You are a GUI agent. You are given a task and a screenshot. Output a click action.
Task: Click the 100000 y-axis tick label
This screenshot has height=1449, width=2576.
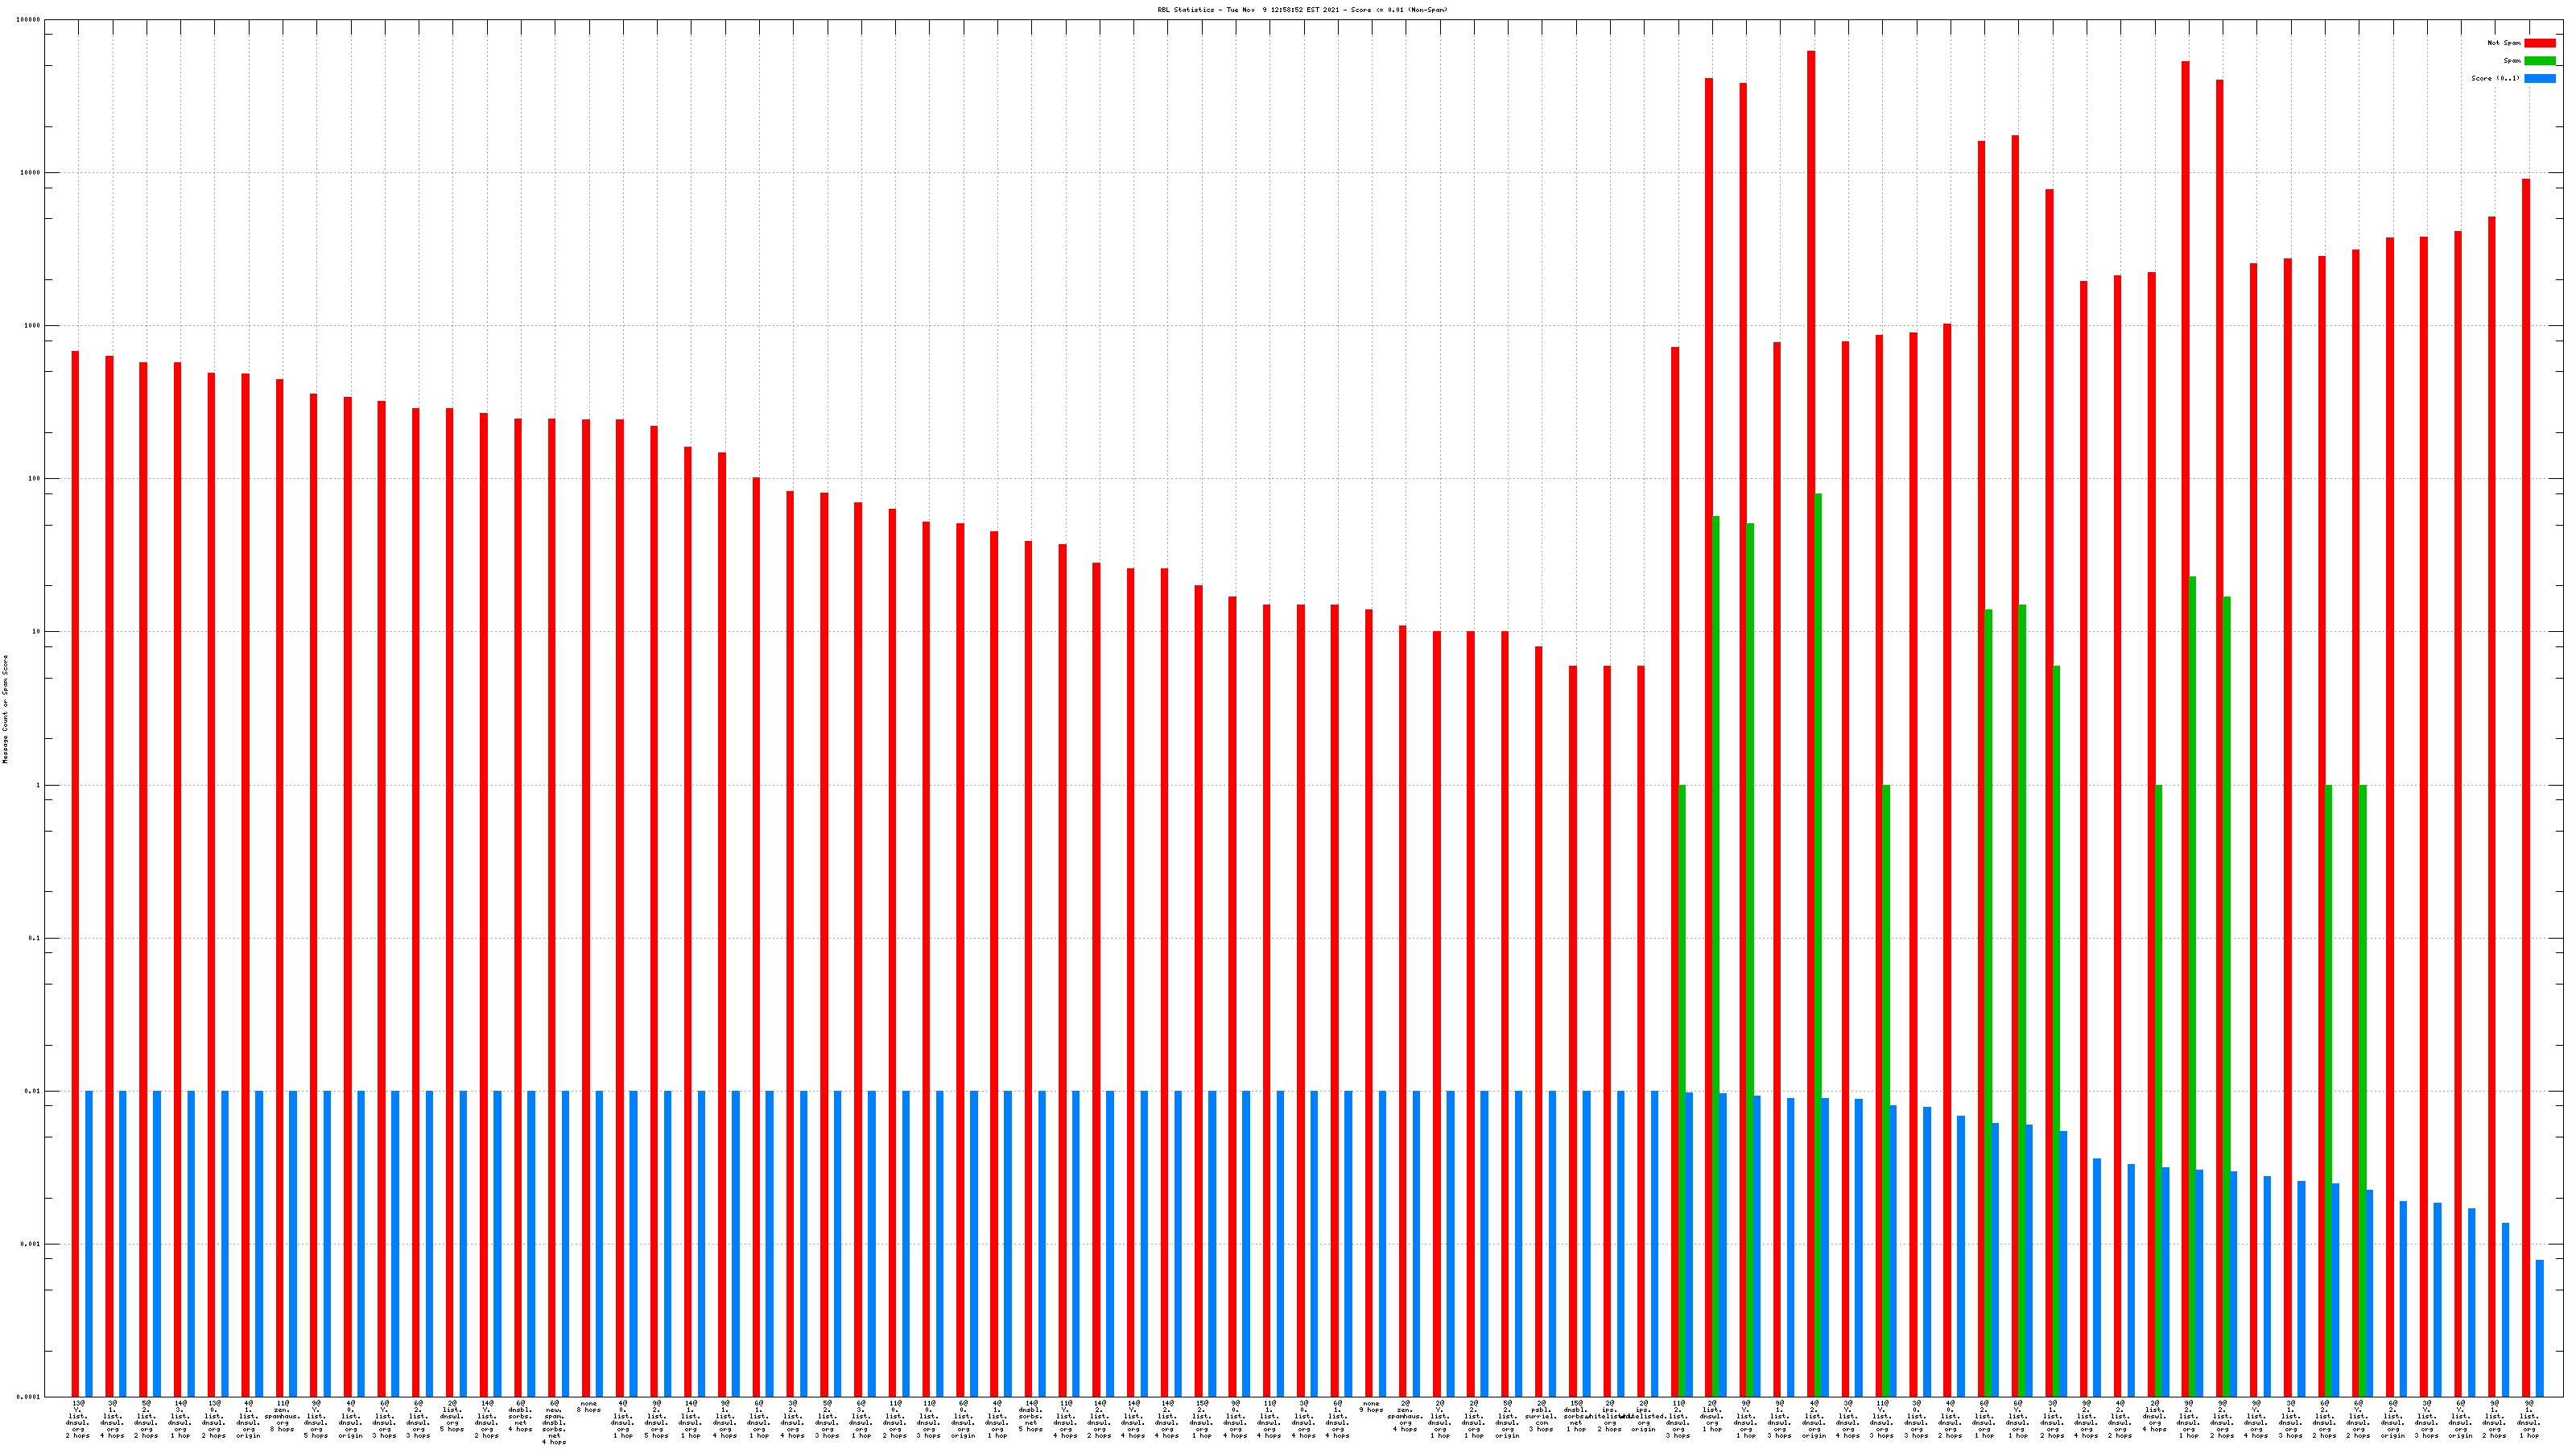click(29, 20)
